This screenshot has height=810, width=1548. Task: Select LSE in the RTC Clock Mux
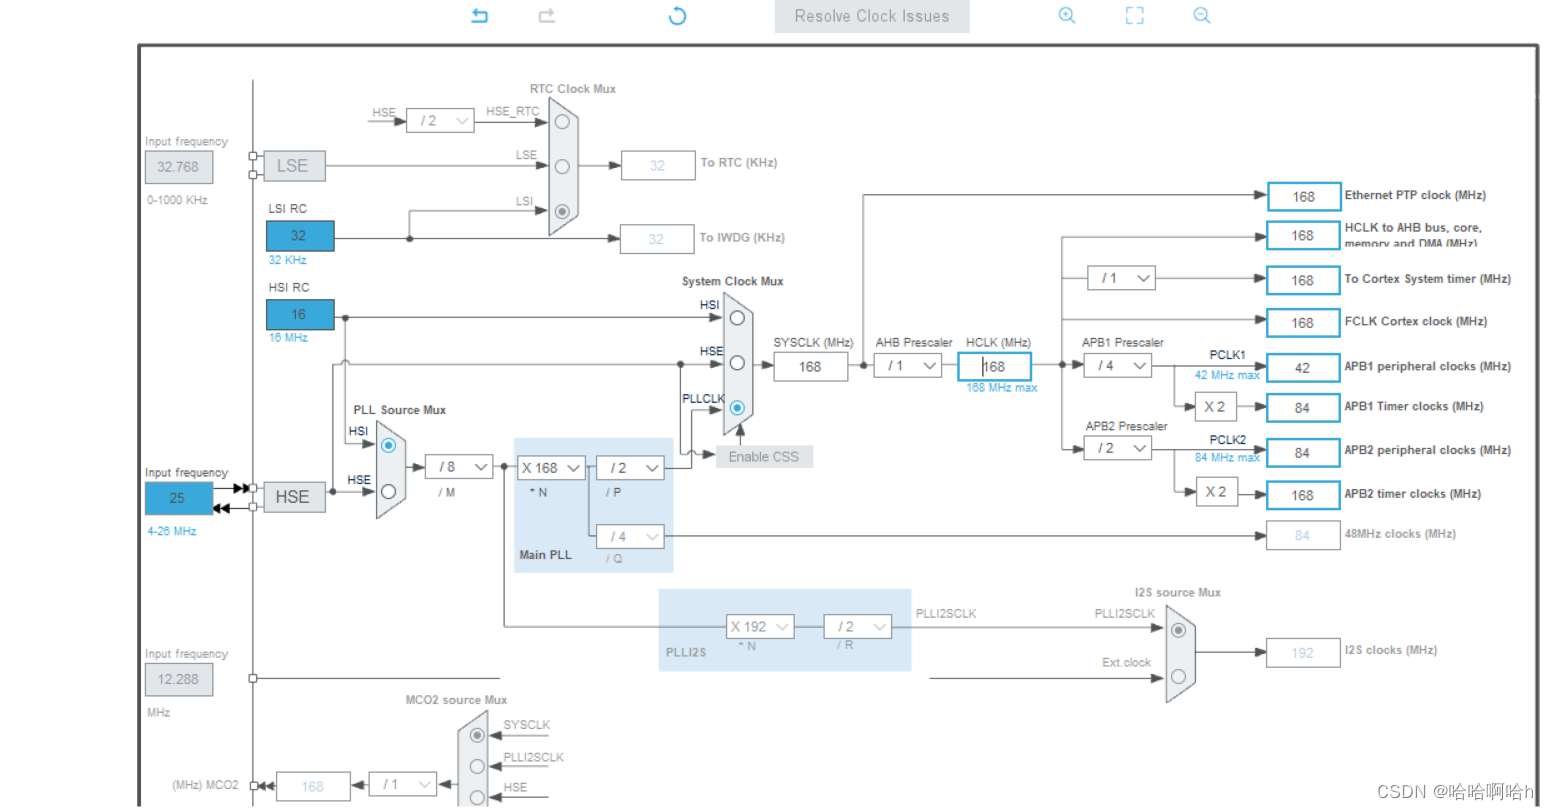[x=562, y=166]
